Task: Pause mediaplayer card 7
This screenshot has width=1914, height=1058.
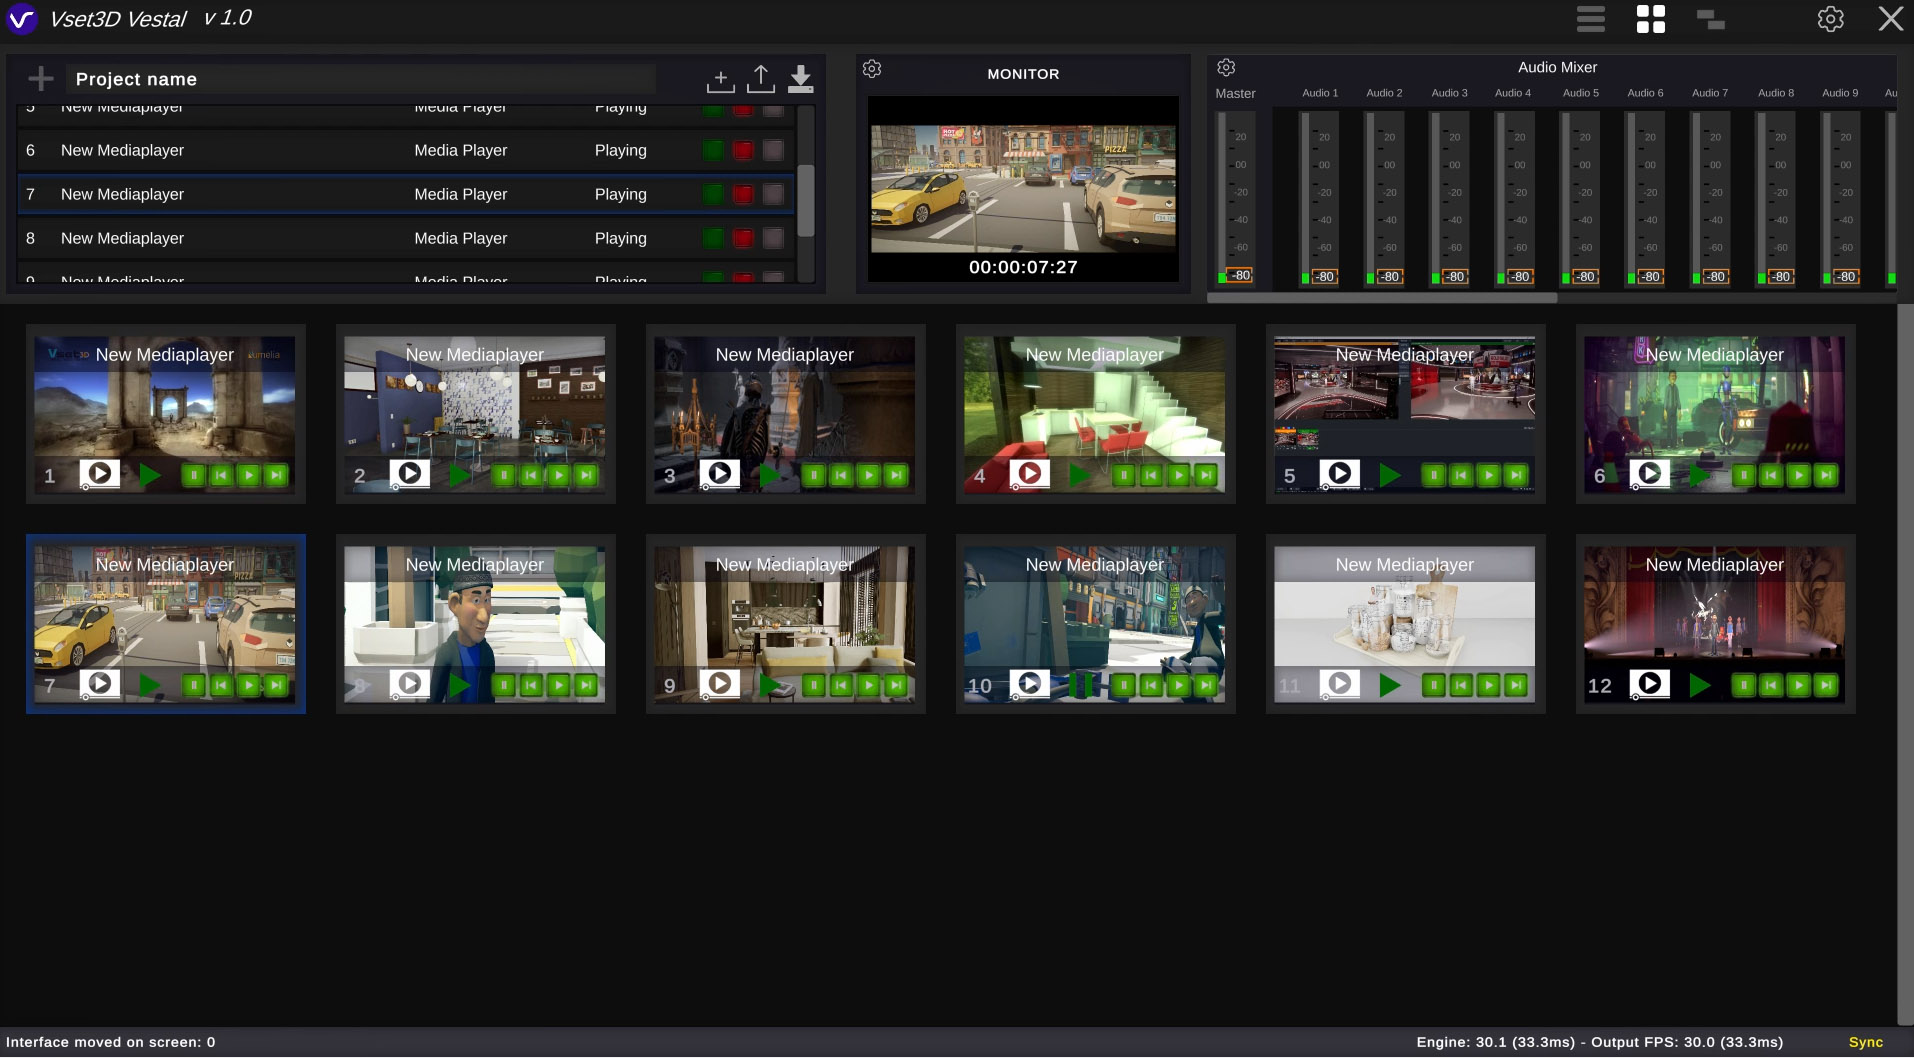Action: tap(194, 685)
